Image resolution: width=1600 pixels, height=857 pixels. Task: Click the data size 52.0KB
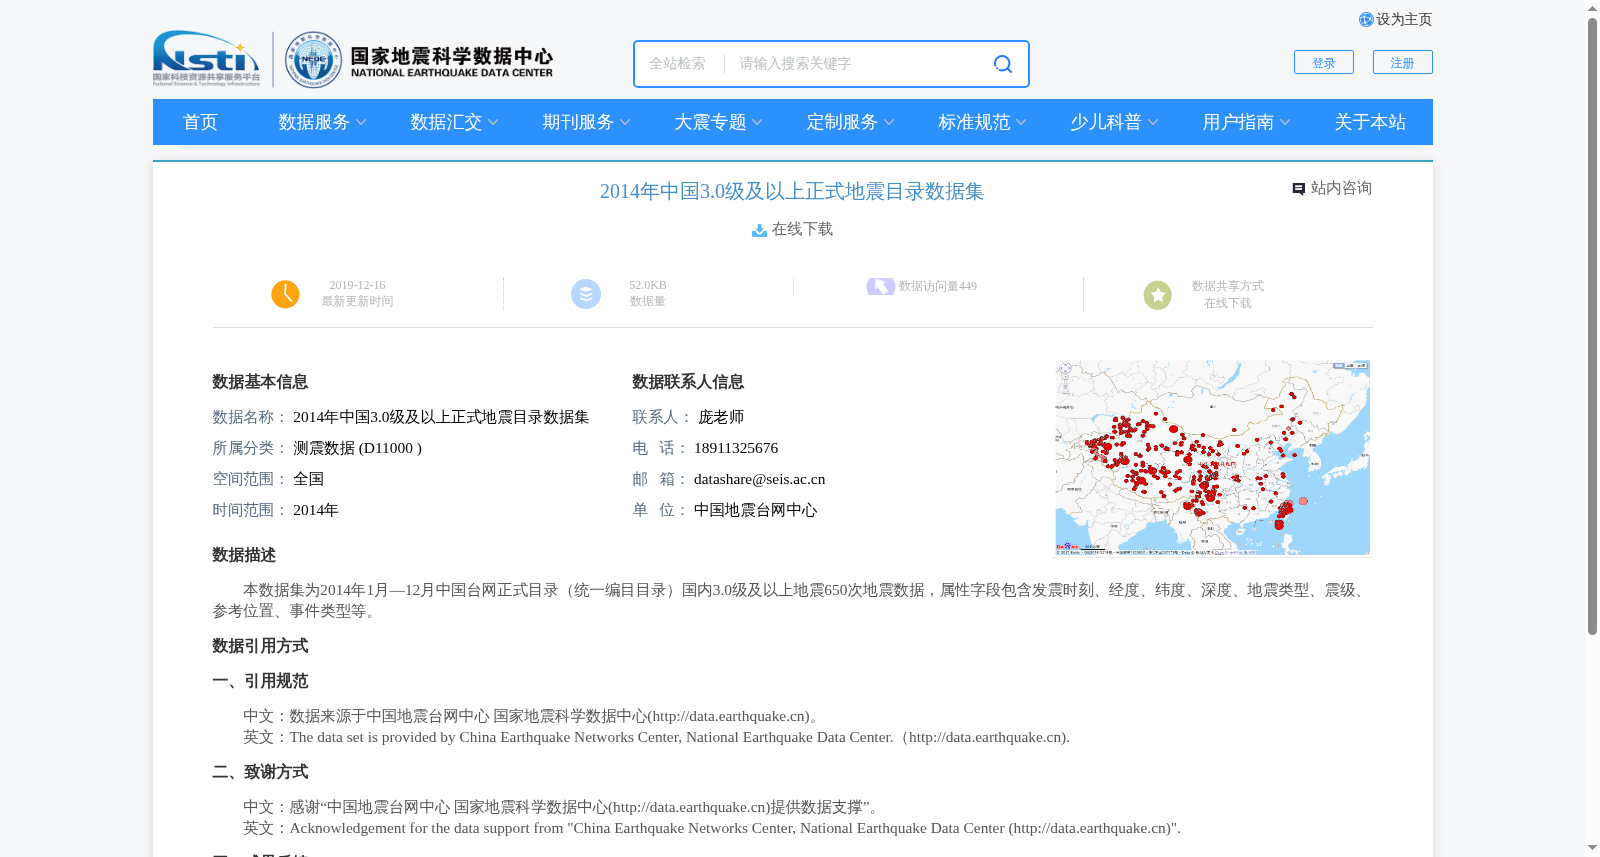point(648,286)
